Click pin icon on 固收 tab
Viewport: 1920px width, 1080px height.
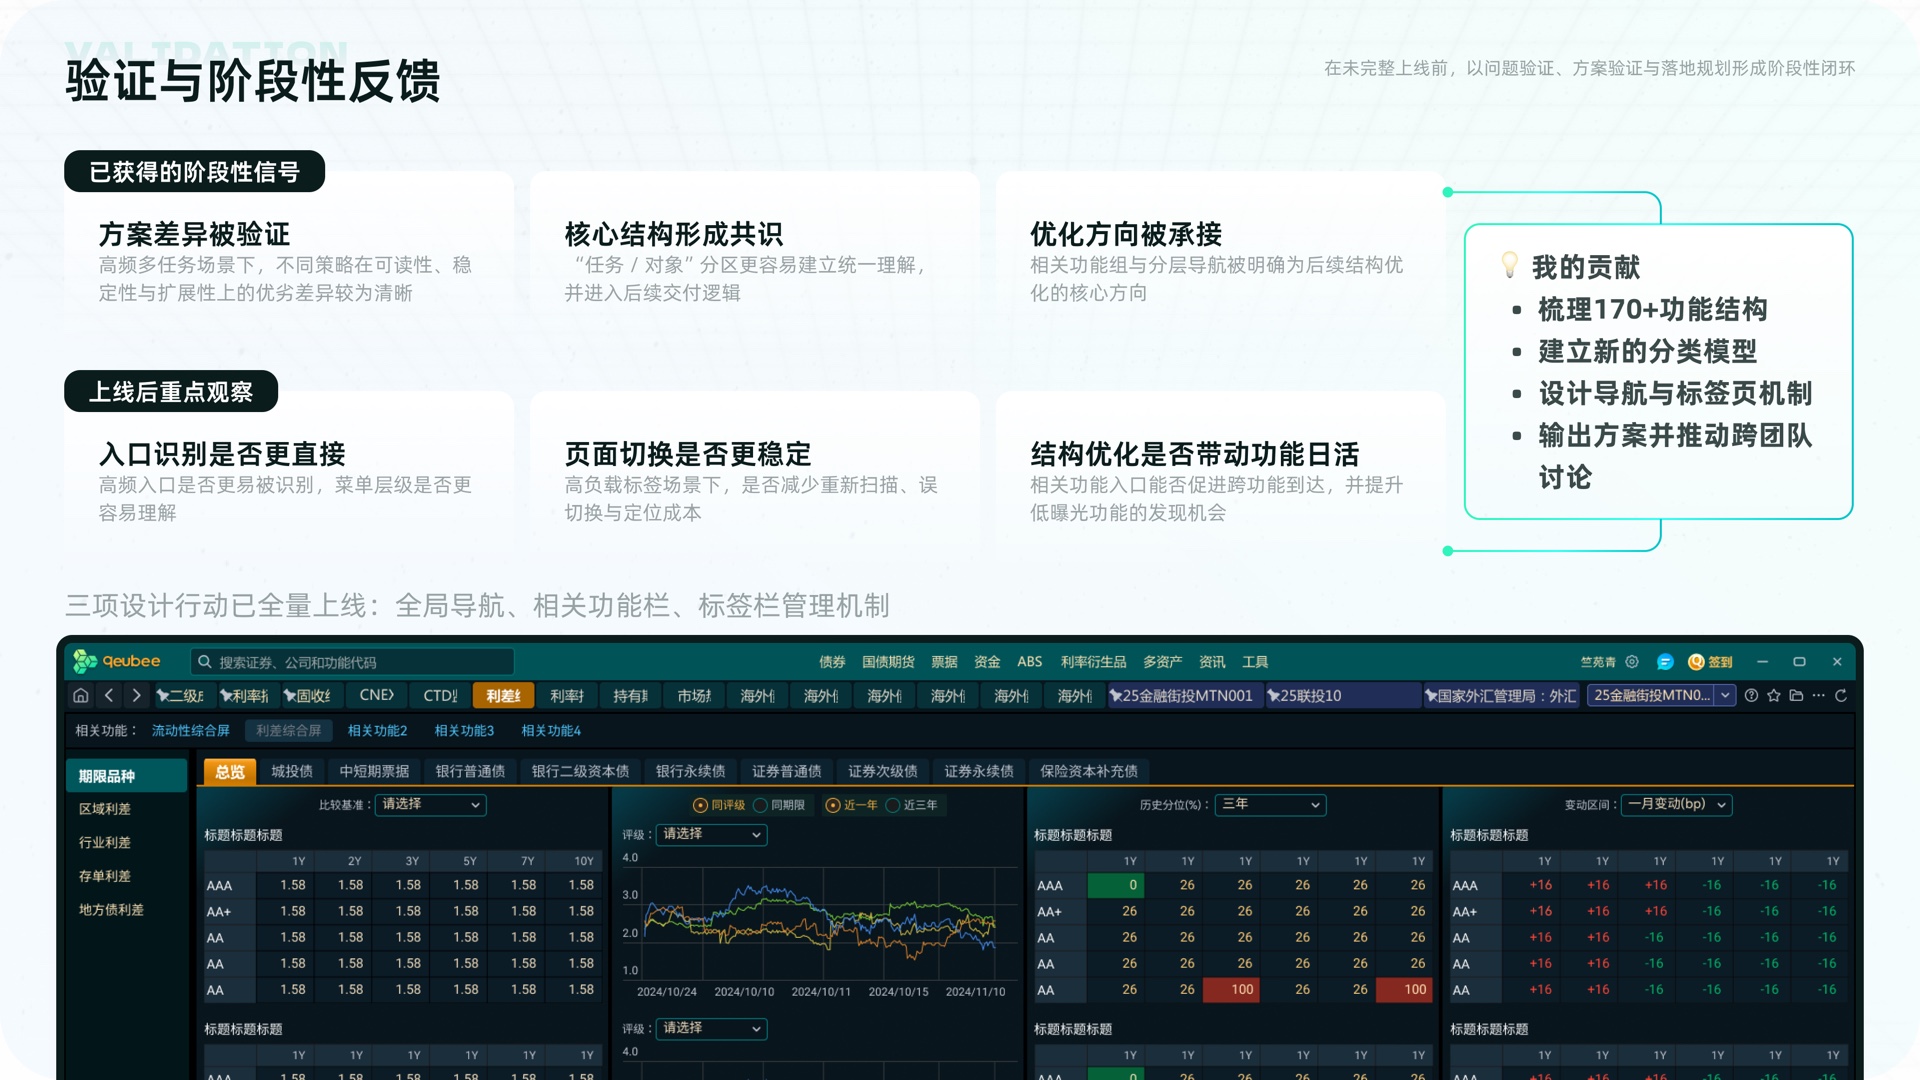(289, 695)
